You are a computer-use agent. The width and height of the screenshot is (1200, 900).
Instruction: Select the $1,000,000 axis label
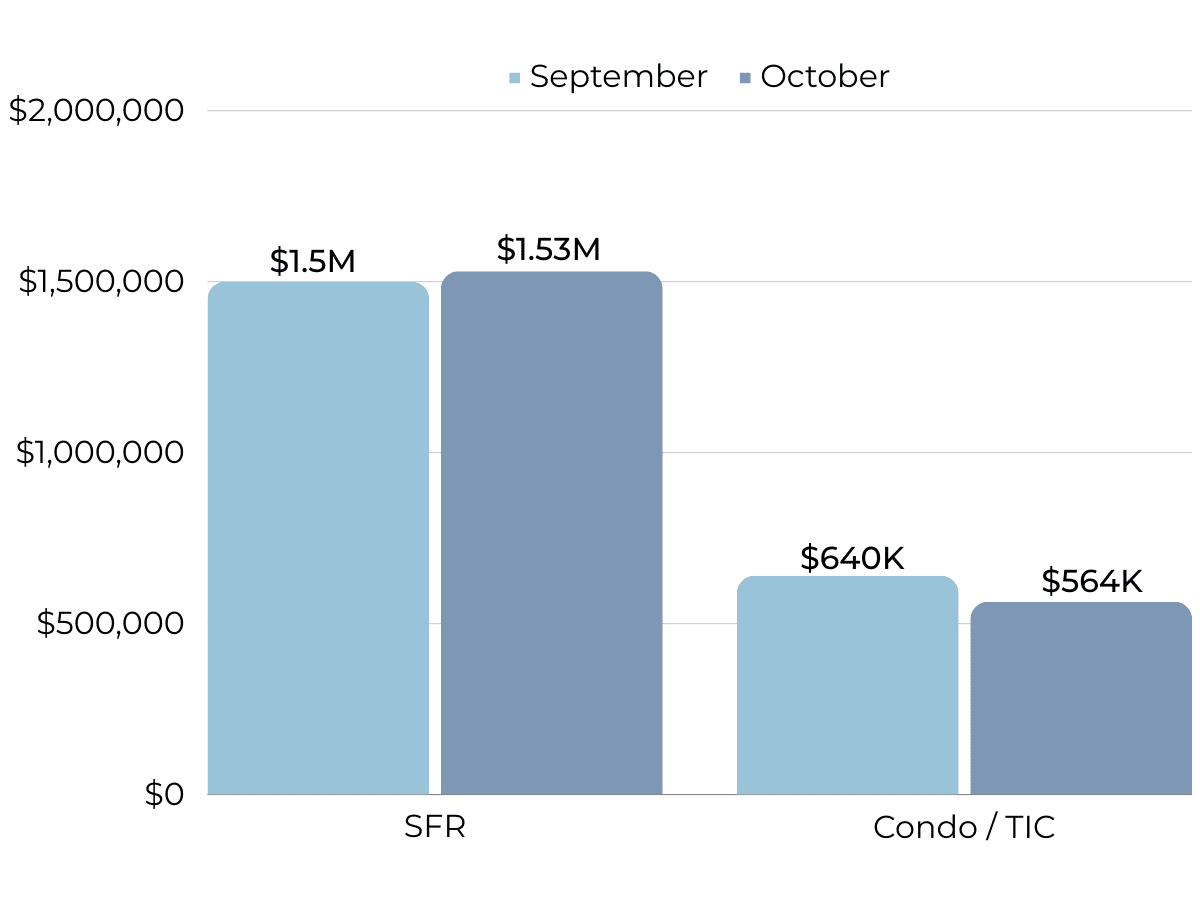[x=100, y=453]
